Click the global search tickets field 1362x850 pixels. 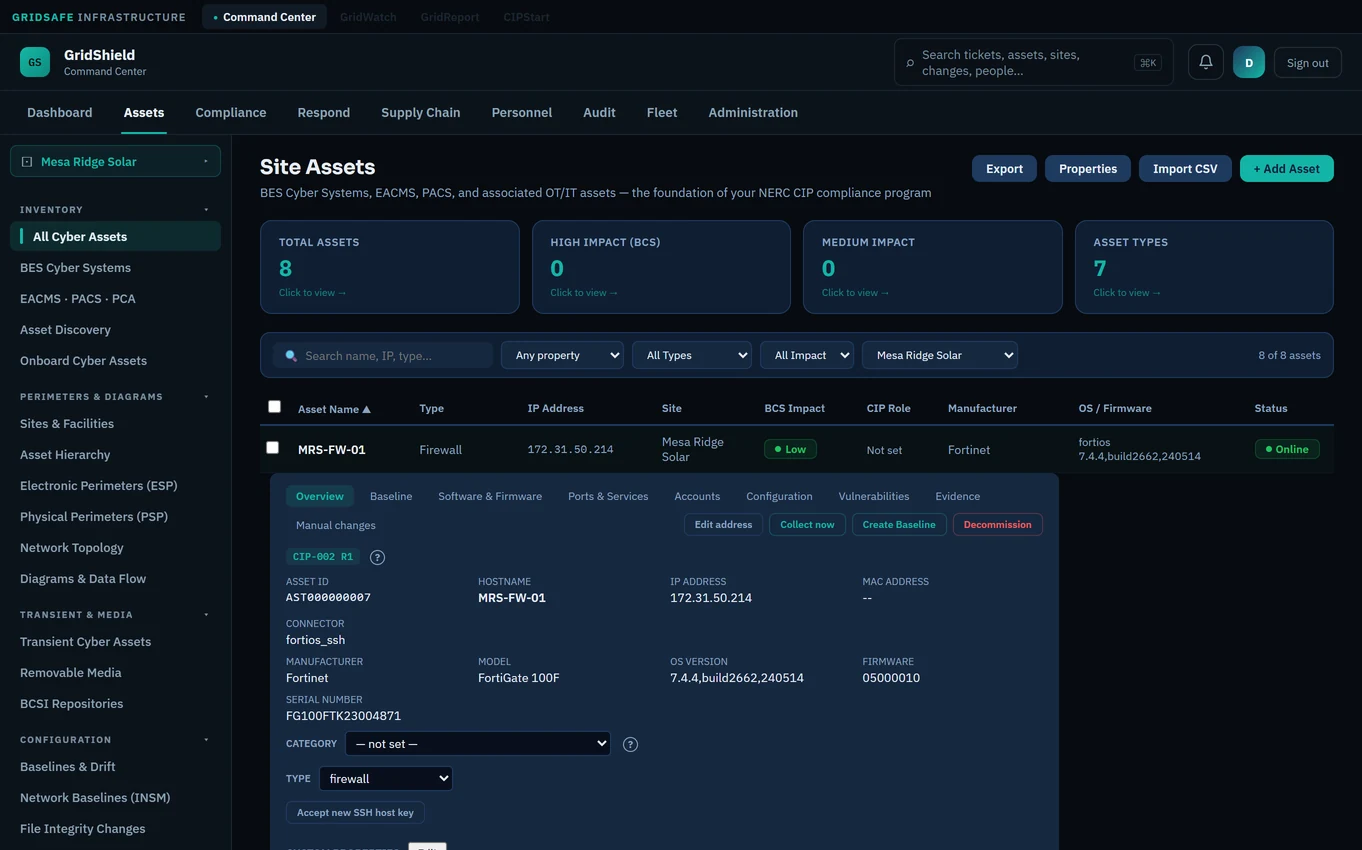pos(1034,63)
